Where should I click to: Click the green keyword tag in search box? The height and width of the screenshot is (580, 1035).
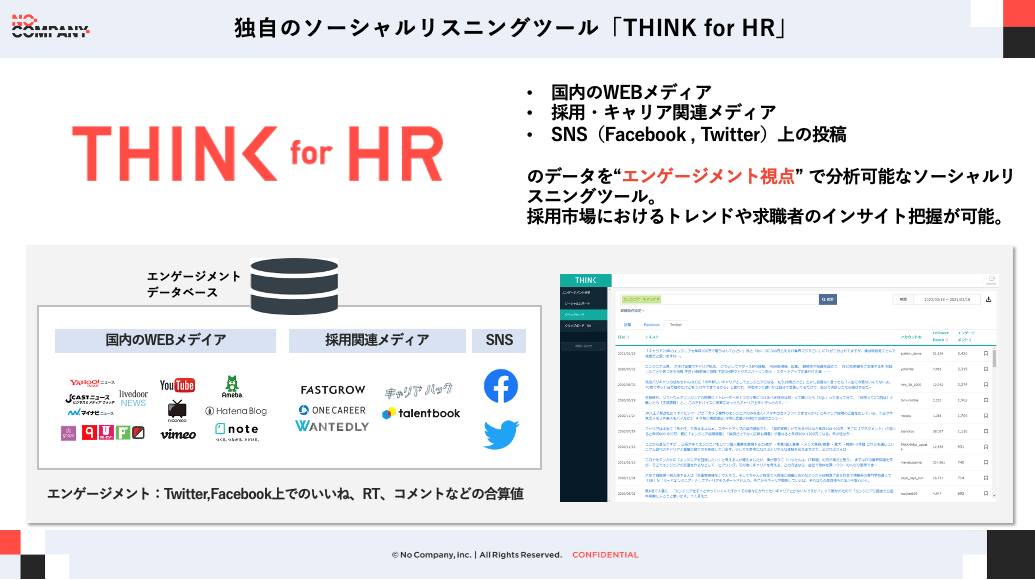pyautogui.click(x=642, y=300)
